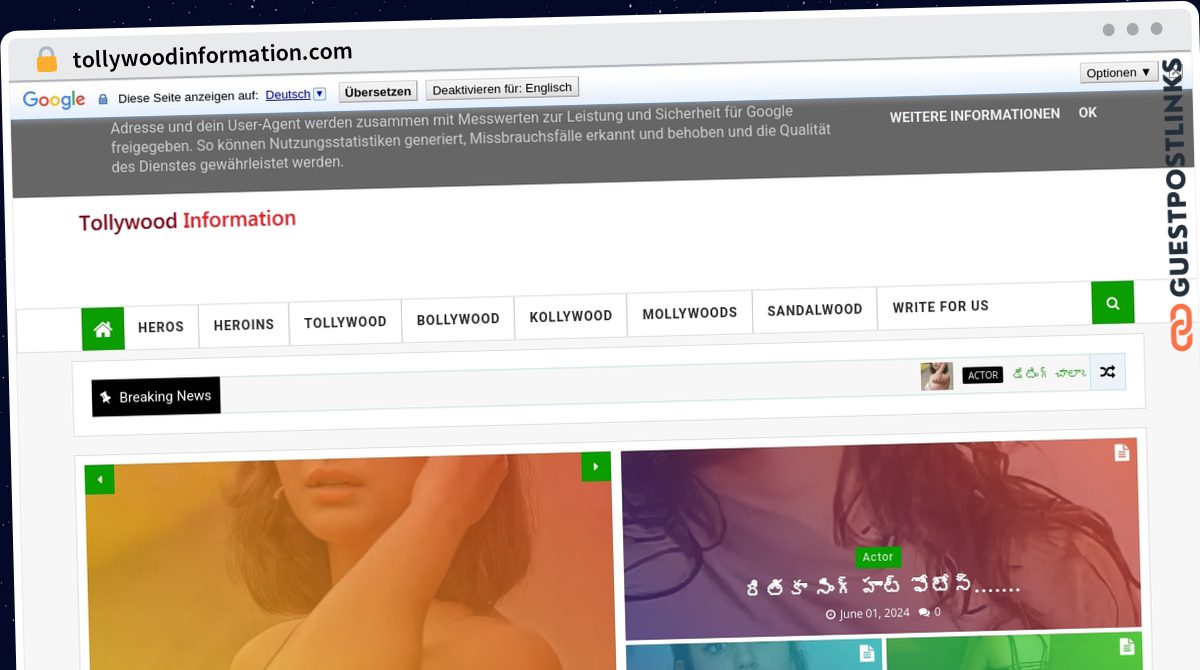Click the 'Deaktivieren für: Englisch' button
Viewport: 1200px width, 670px height.
(502, 89)
